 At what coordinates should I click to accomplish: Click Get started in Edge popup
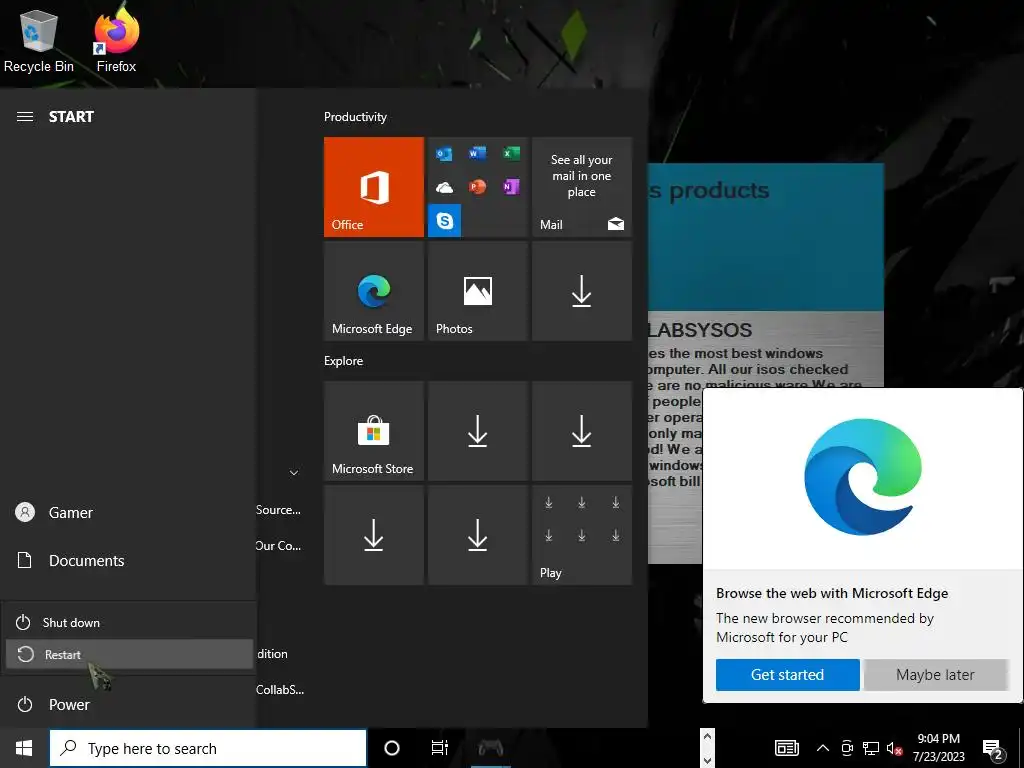pyautogui.click(x=788, y=675)
